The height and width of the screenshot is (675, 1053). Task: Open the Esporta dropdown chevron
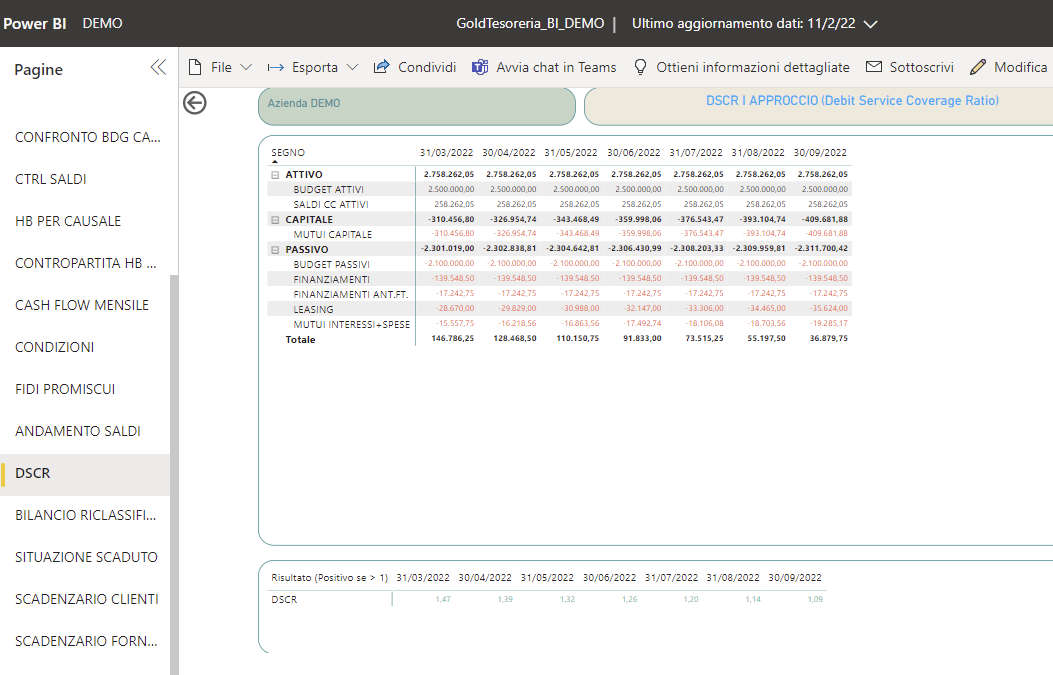click(352, 67)
